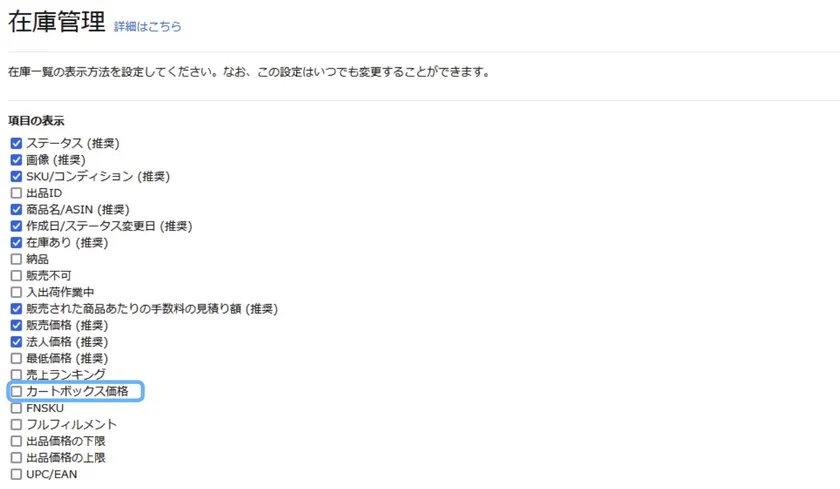Uncheck the 法人価格 (推奨) checkbox
Image resolution: width=840 pixels, height=489 pixels.
tap(16, 342)
